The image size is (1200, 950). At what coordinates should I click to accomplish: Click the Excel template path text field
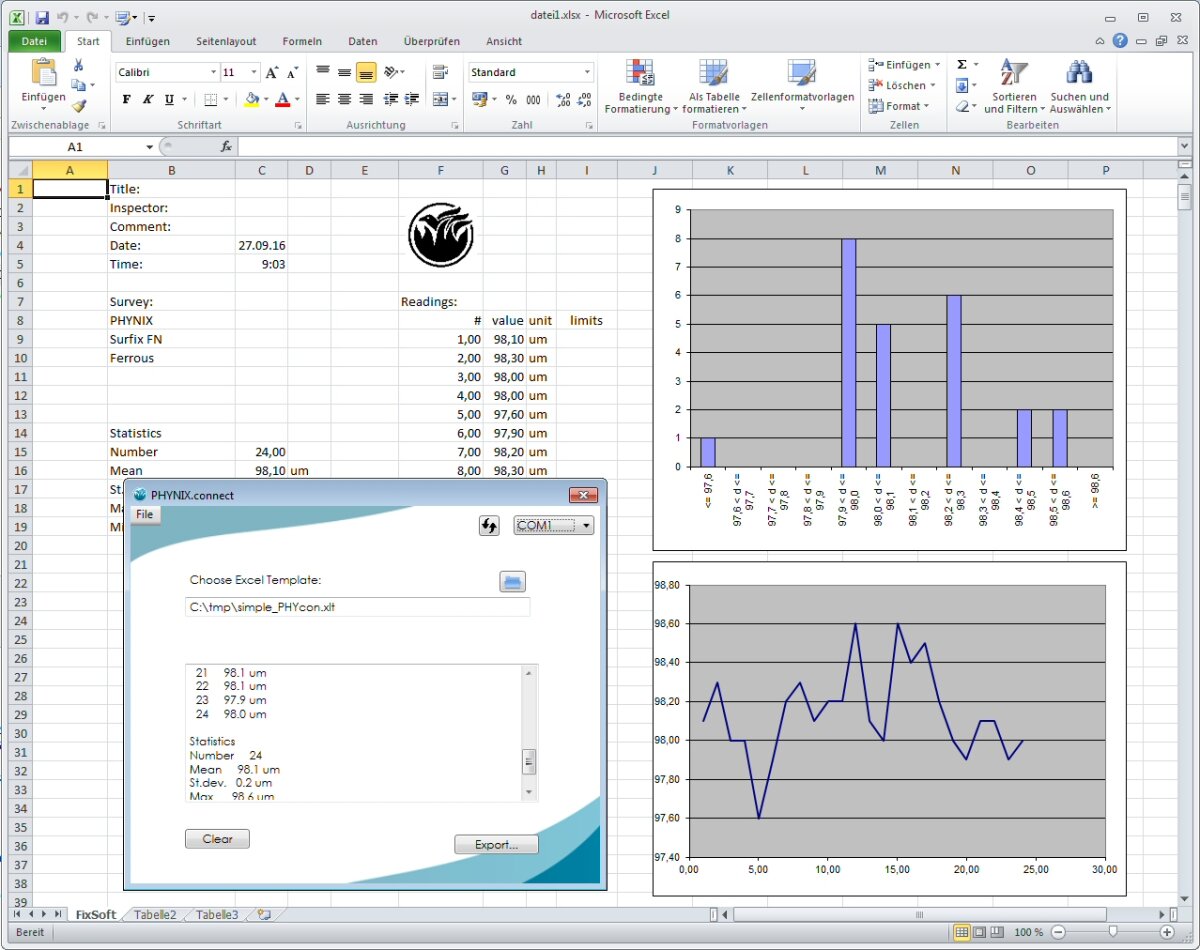pos(357,607)
